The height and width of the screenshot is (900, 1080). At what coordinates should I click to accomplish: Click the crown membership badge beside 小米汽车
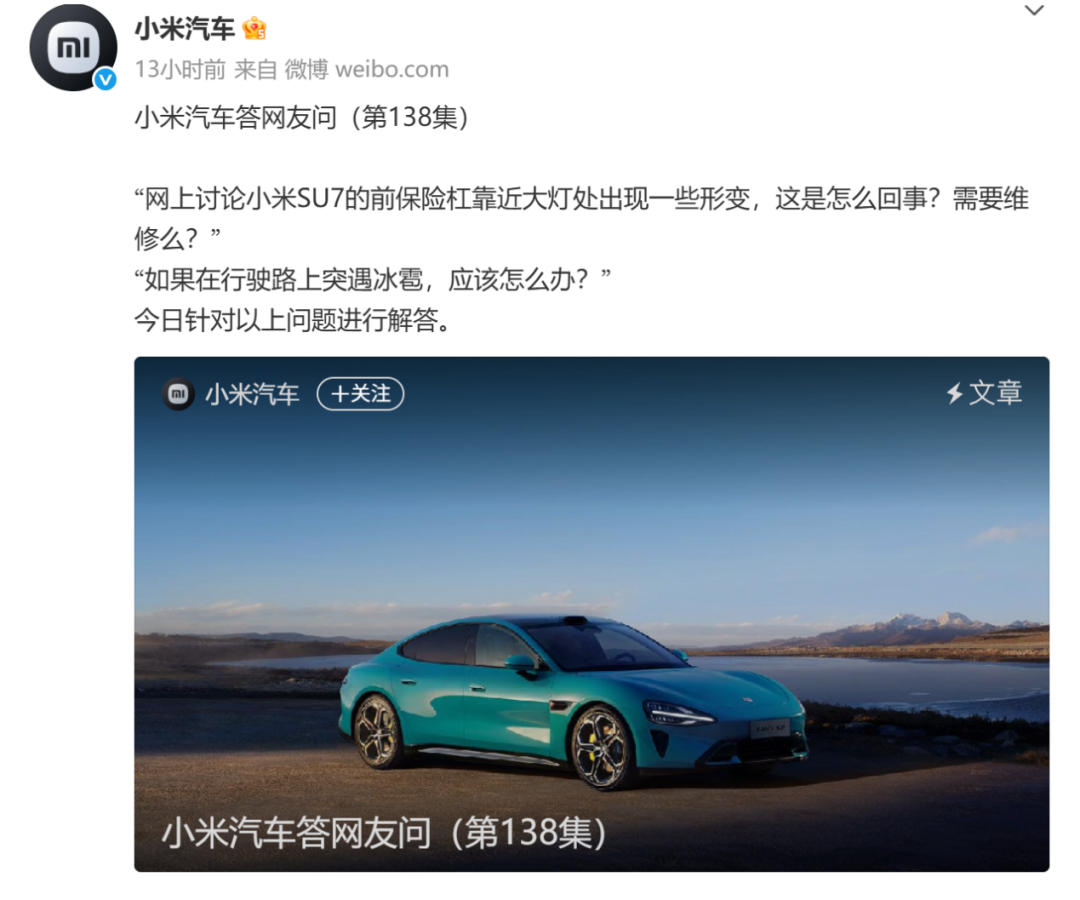pos(254,28)
